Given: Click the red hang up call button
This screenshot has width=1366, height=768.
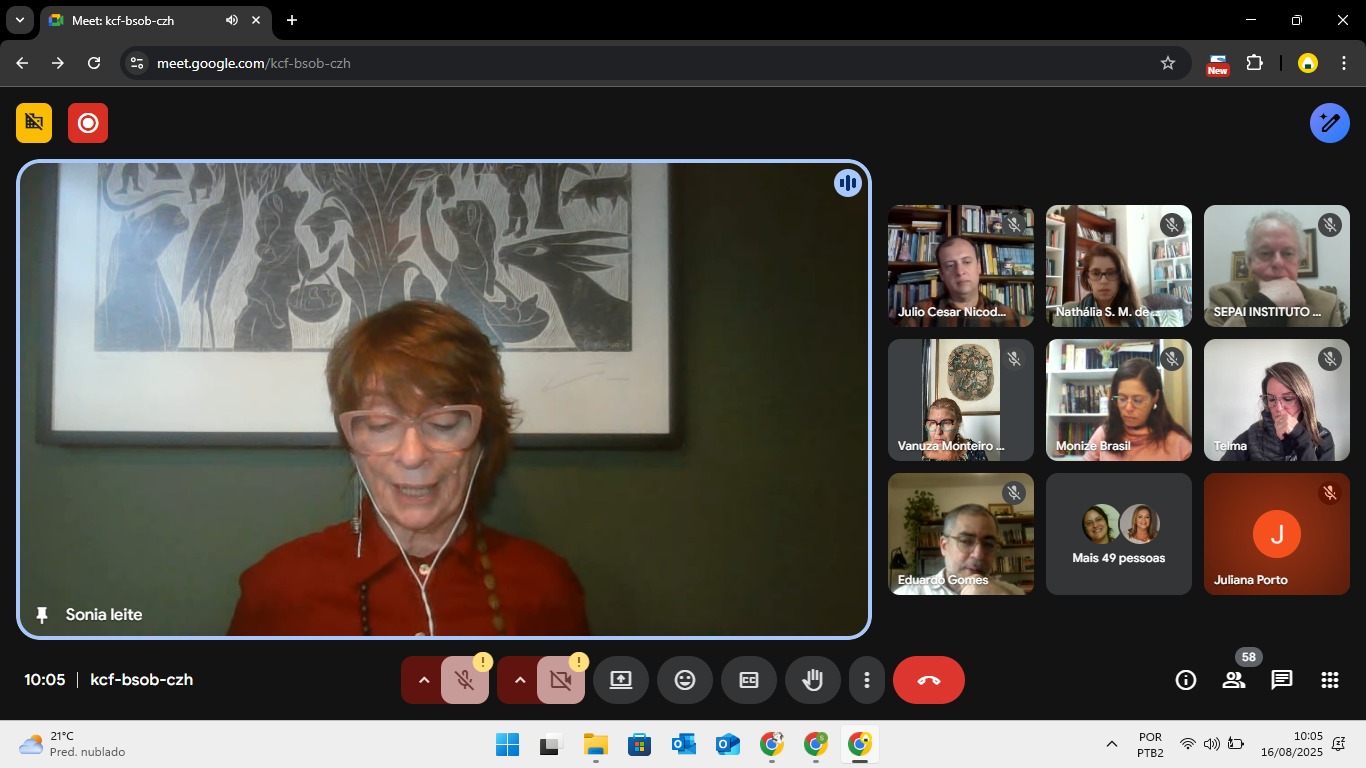Looking at the screenshot, I should (928, 680).
